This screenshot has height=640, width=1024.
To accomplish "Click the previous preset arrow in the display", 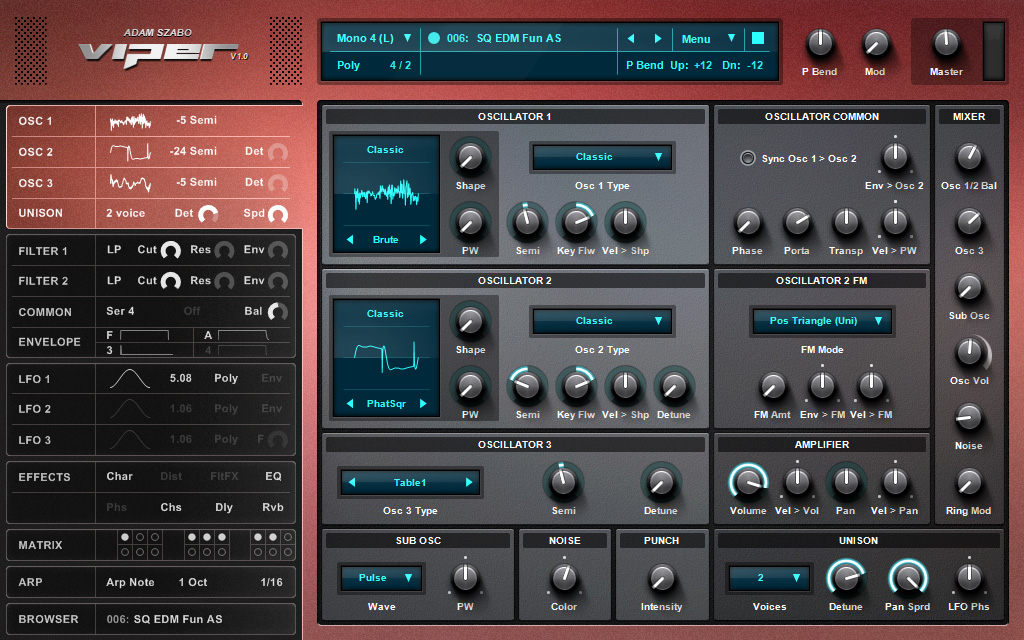I will 630,39.
